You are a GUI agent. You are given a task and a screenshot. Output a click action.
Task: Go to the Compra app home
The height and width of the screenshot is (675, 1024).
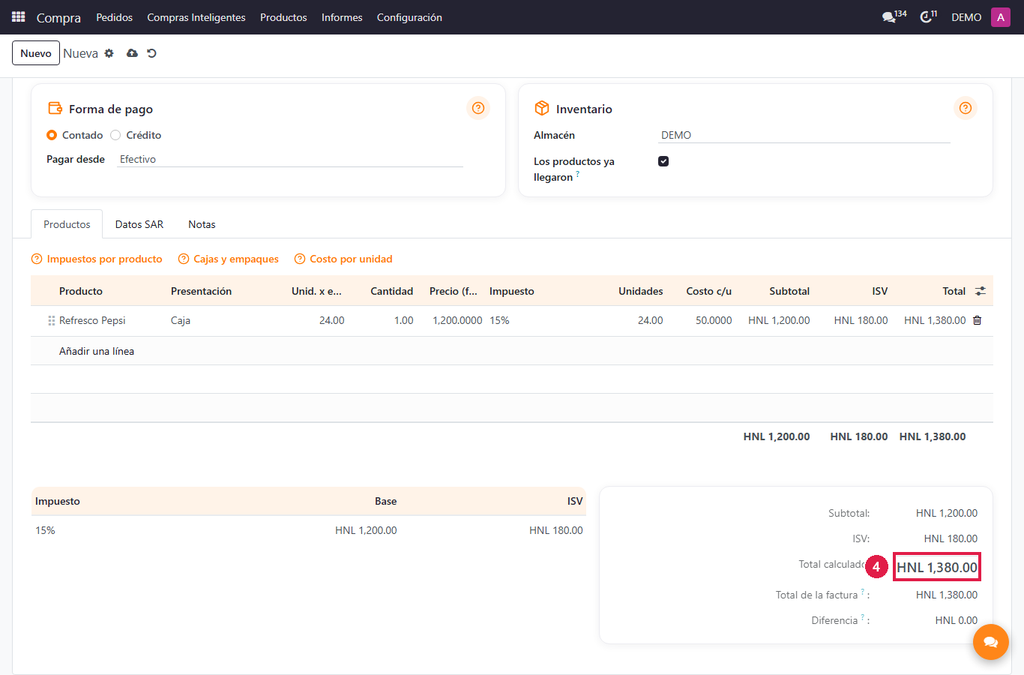coord(59,18)
